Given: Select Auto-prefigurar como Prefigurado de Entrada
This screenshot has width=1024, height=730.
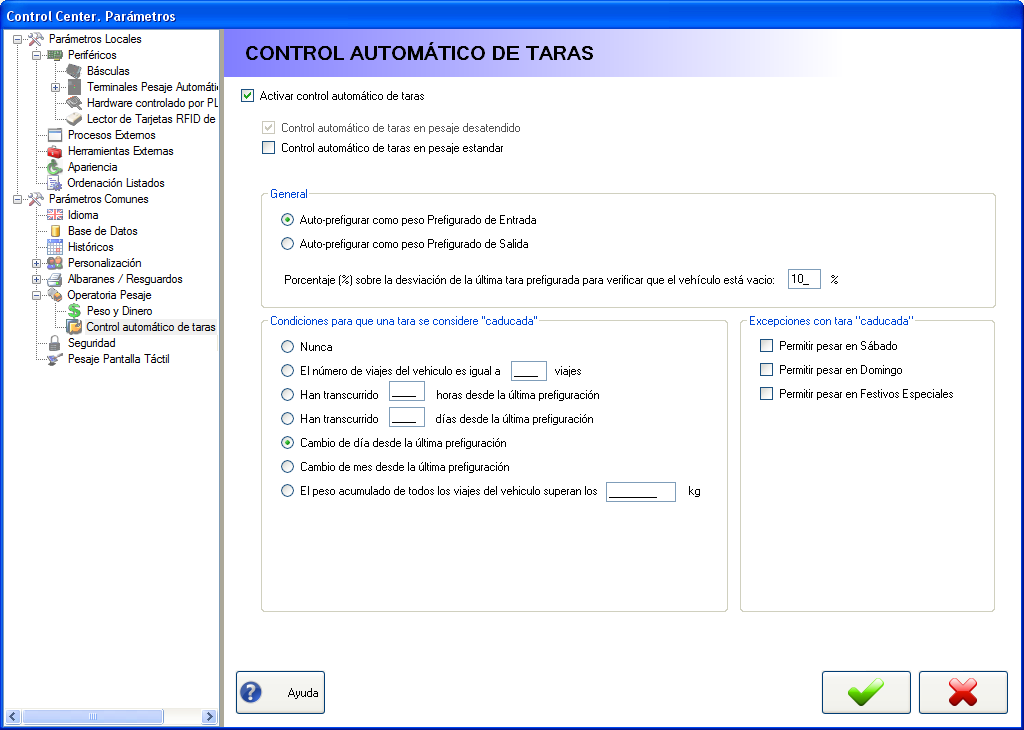Looking at the screenshot, I should [x=287, y=220].
